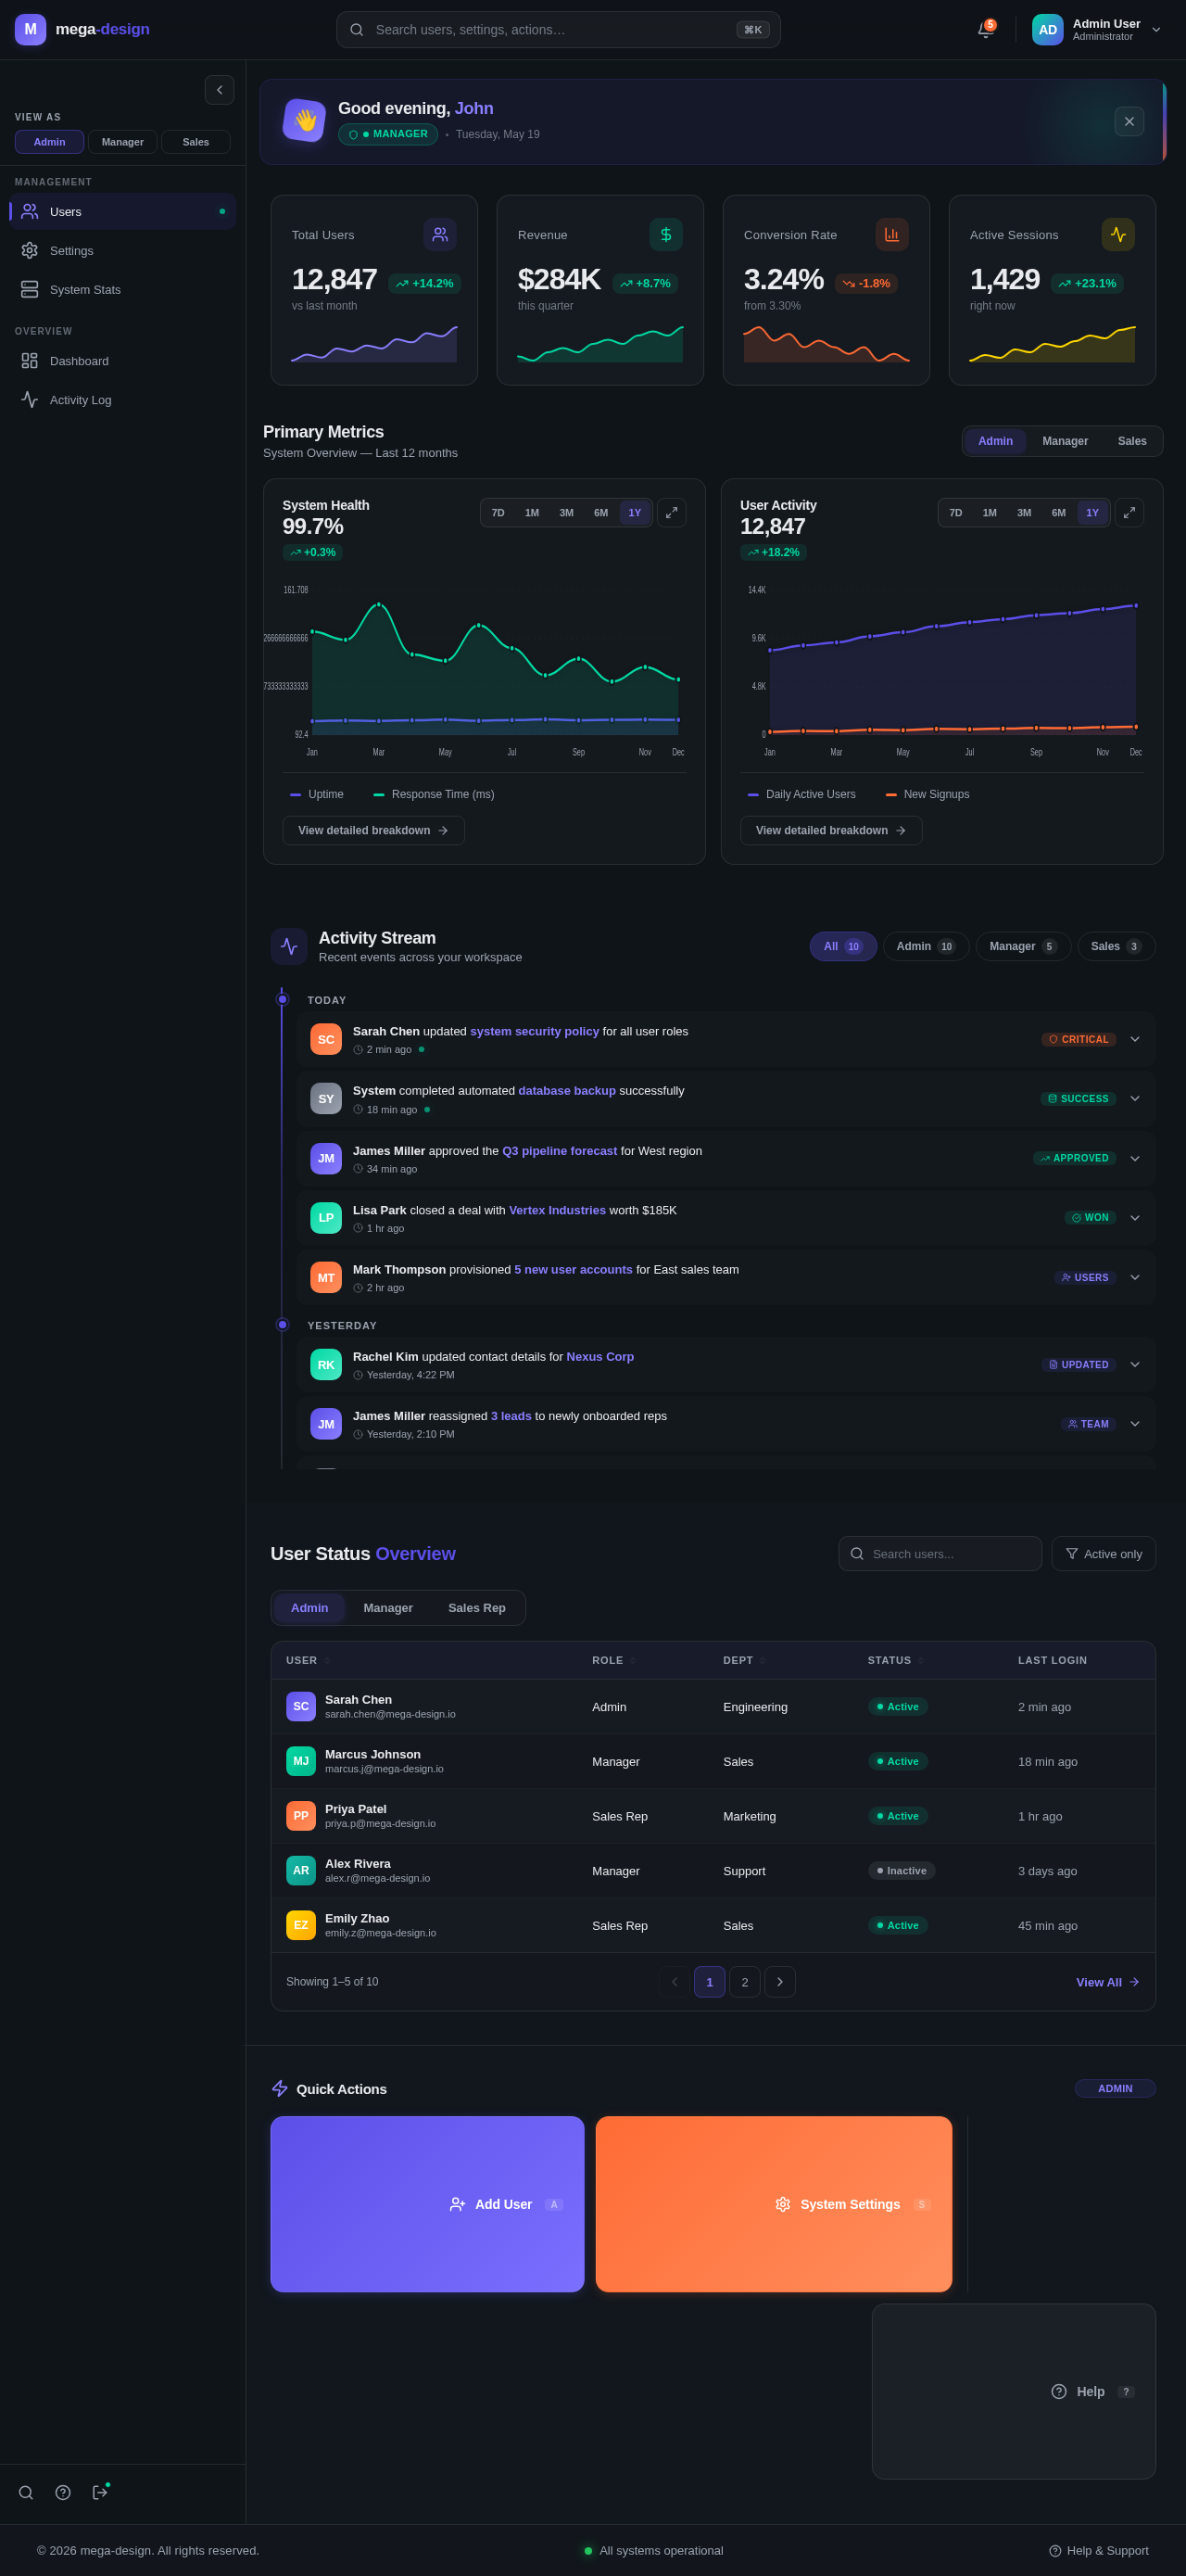Set View As to Admin

tap(49, 142)
